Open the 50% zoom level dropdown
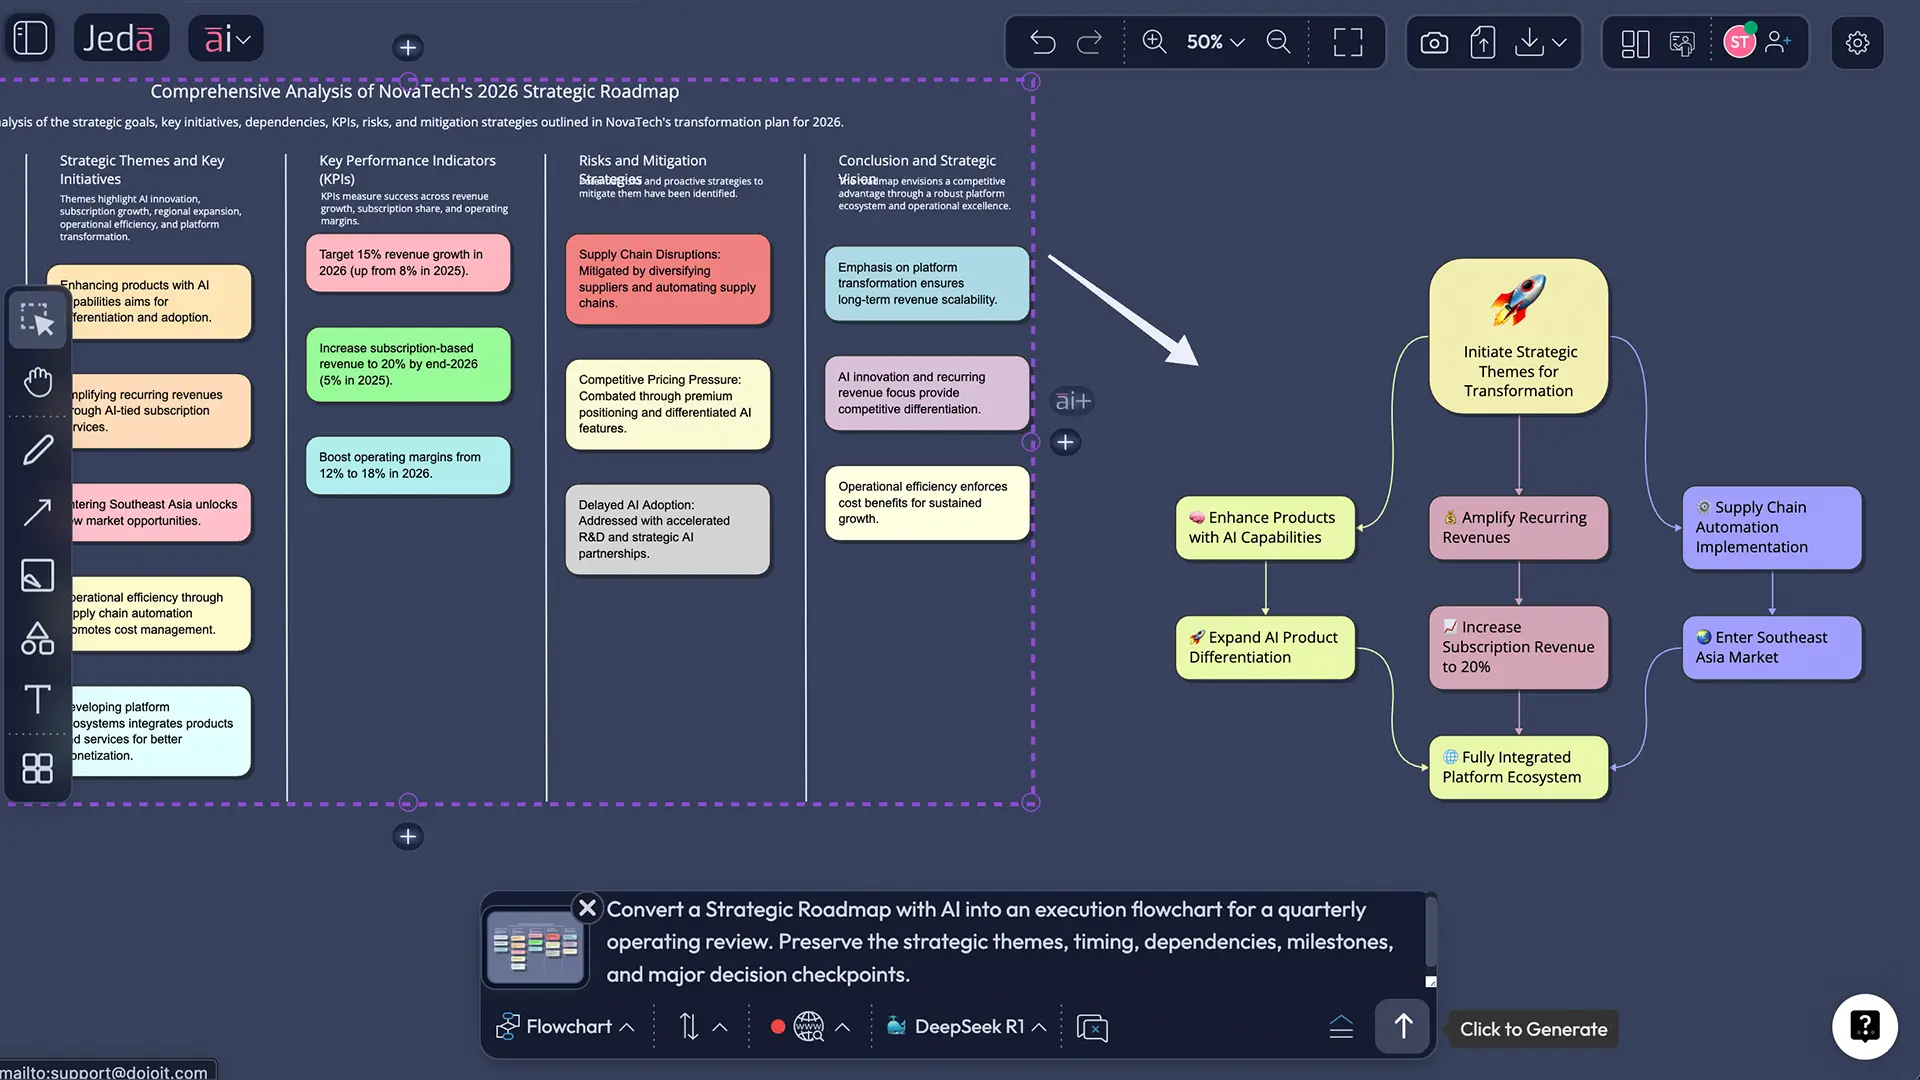 pyautogui.click(x=1213, y=42)
